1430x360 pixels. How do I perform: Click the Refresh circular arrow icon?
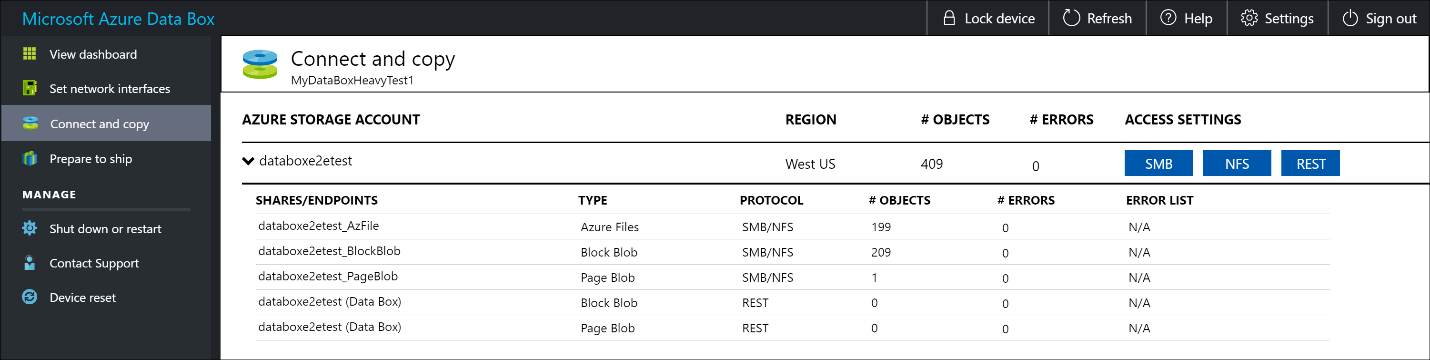(x=1071, y=18)
